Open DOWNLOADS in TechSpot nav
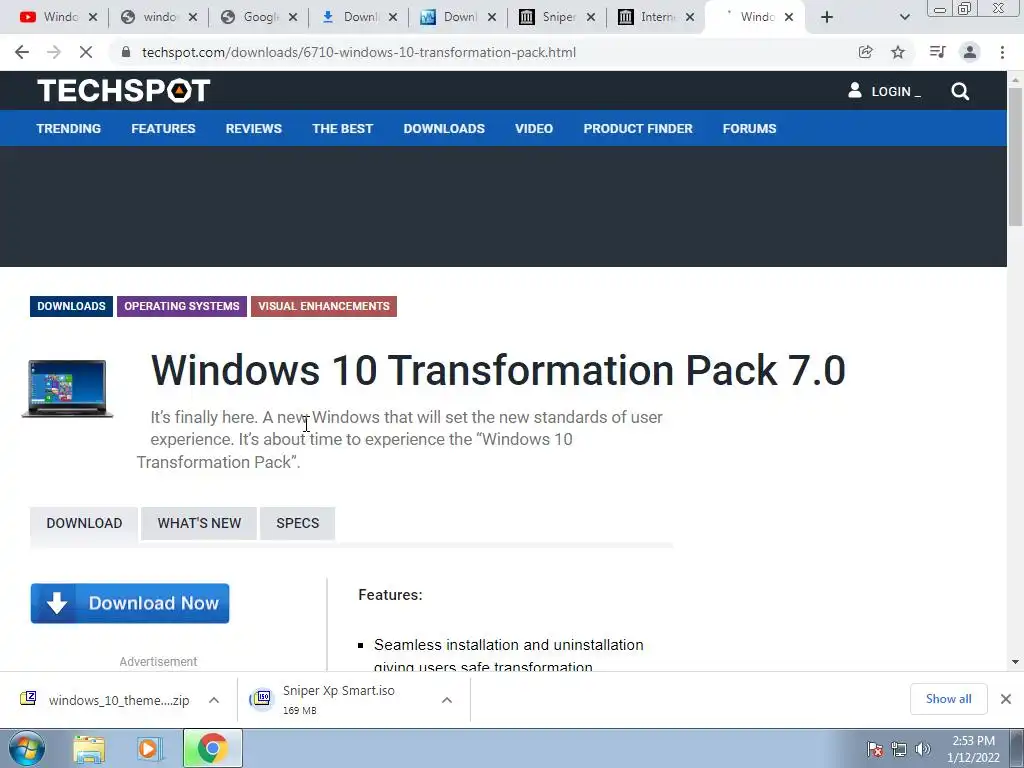Image resolution: width=1024 pixels, height=768 pixels. pos(444,129)
